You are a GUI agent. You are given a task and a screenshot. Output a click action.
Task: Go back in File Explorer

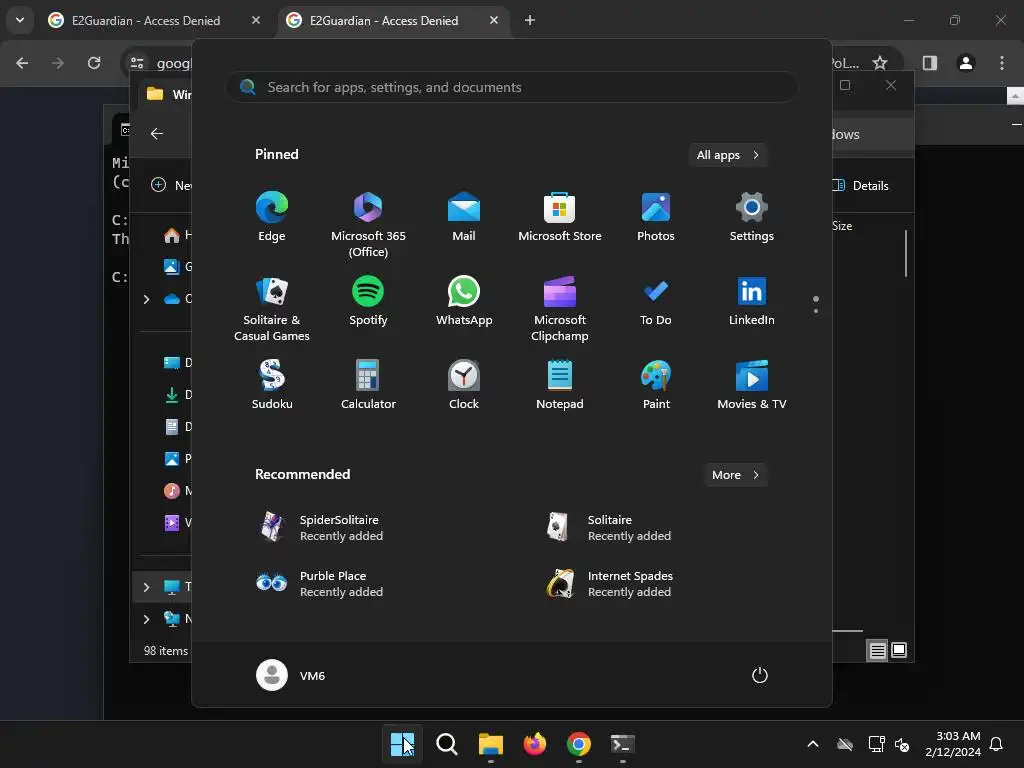tap(157, 134)
